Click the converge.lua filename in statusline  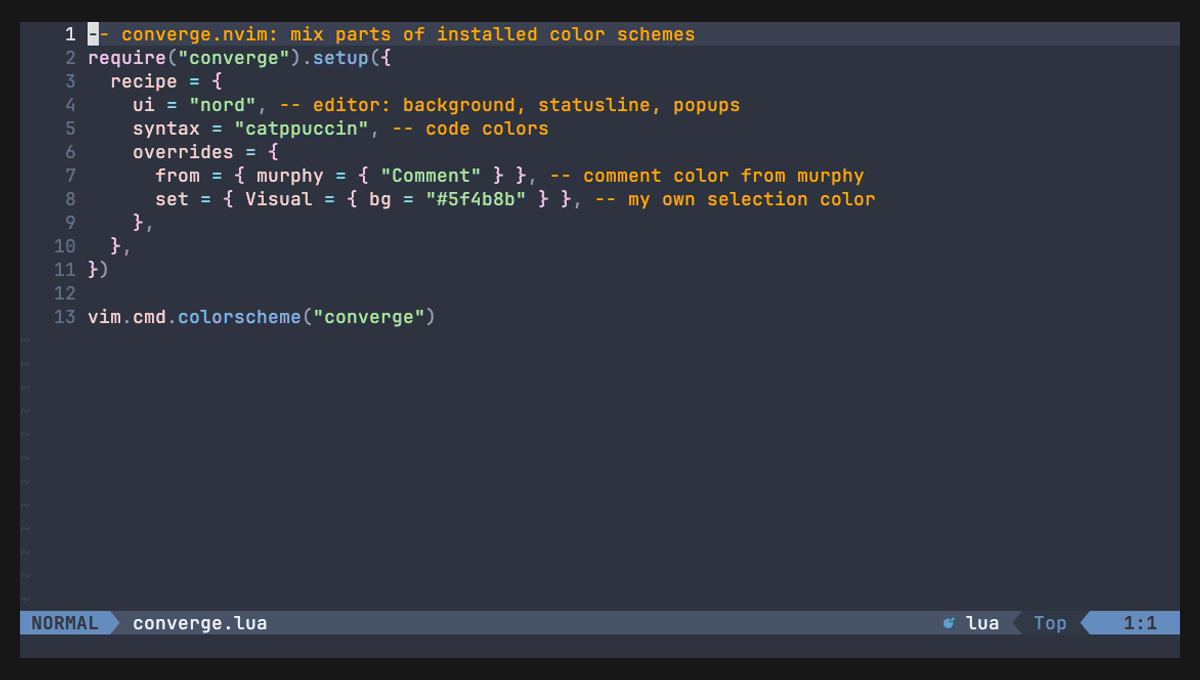(x=200, y=623)
